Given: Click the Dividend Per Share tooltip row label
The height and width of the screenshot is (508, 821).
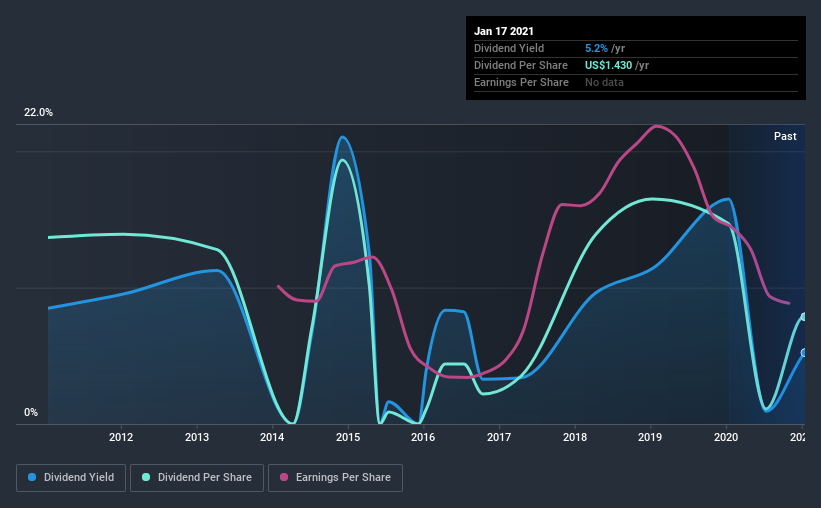Looking at the screenshot, I should click(x=520, y=65).
